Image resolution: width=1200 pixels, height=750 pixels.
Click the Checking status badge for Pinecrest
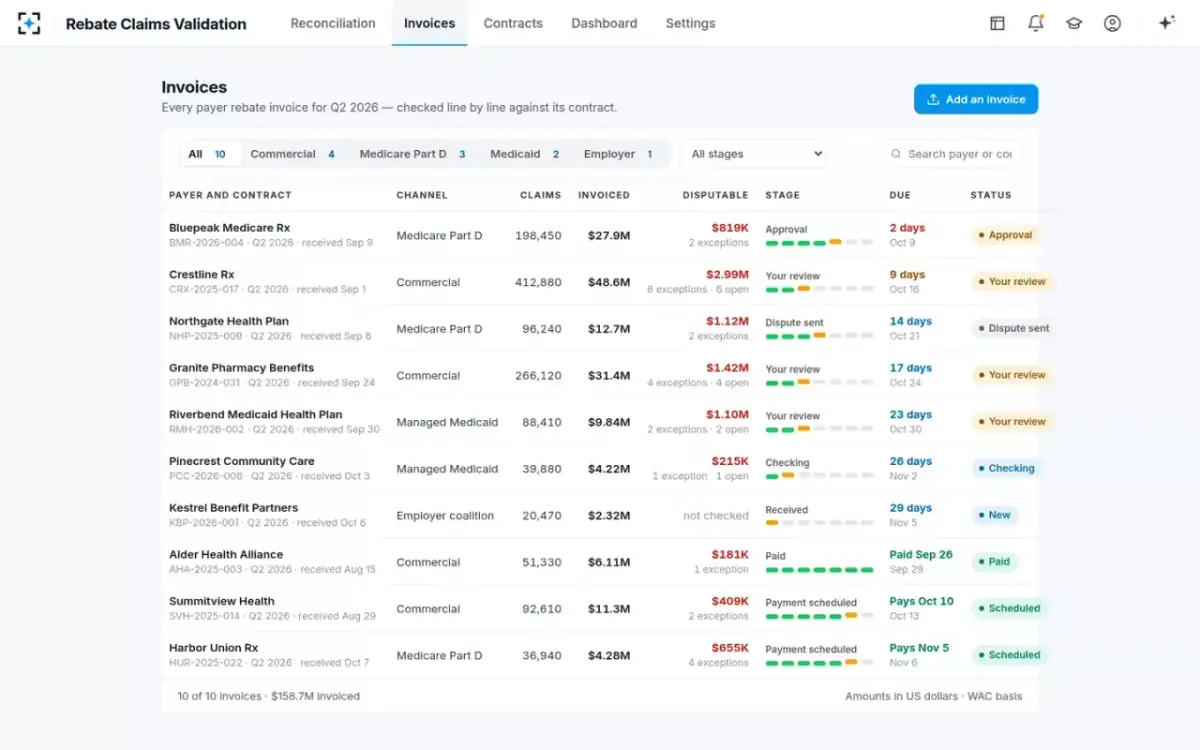point(1007,468)
